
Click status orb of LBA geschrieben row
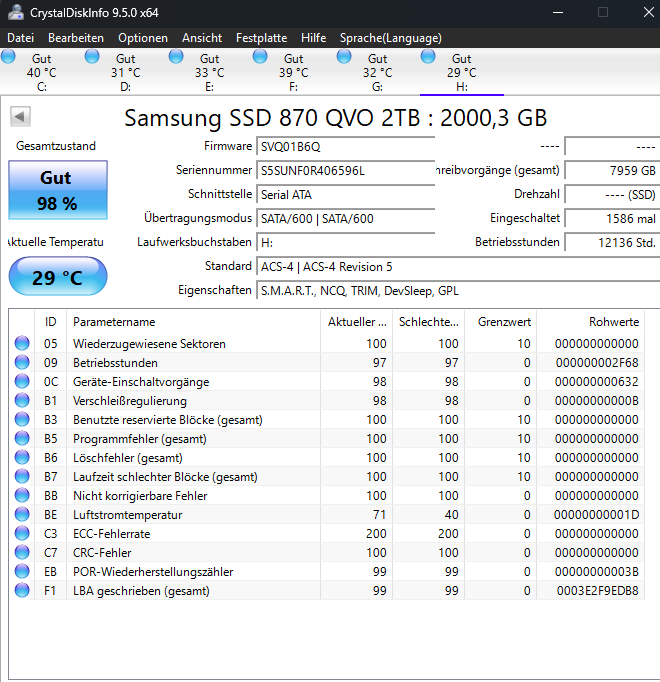[22, 590]
